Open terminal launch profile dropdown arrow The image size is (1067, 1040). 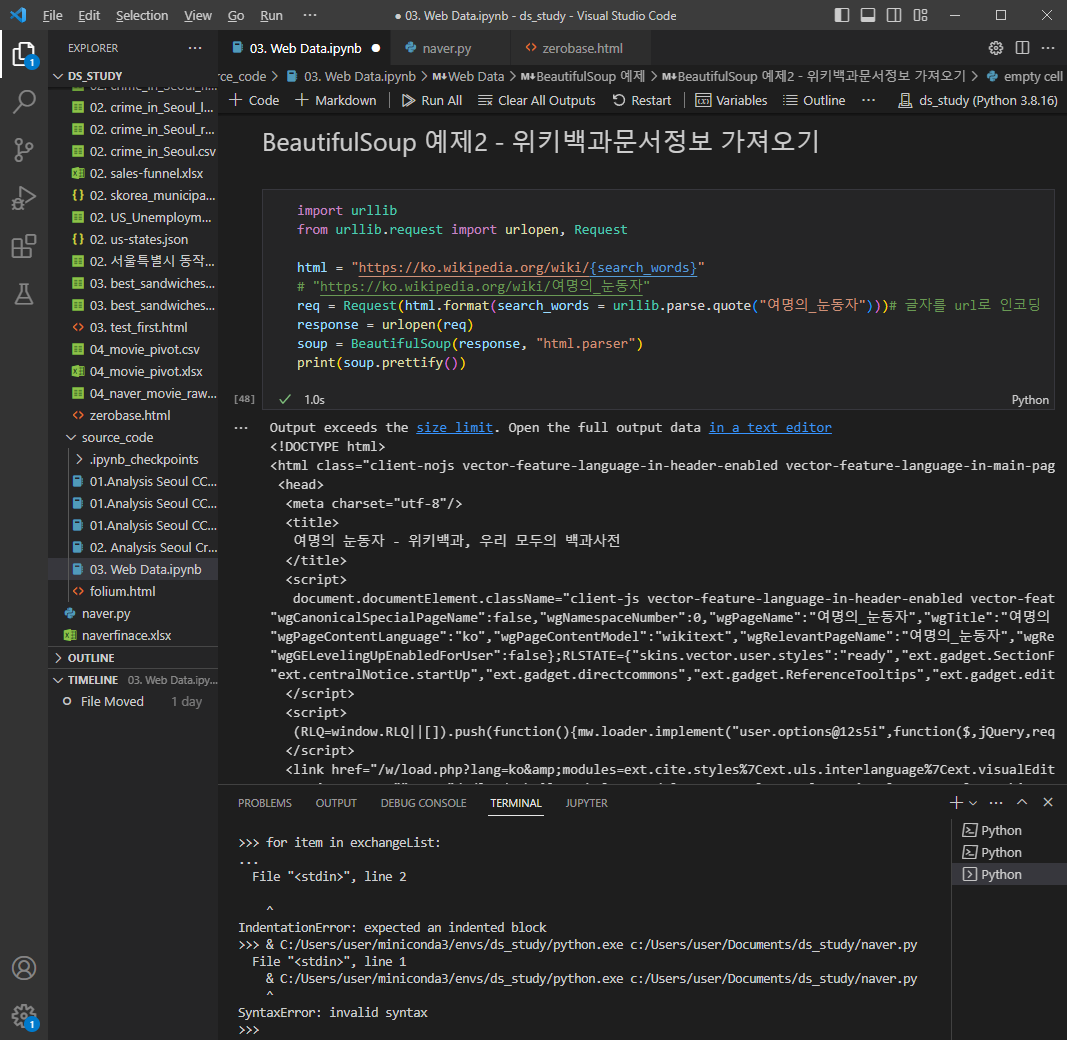tap(973, 803)
